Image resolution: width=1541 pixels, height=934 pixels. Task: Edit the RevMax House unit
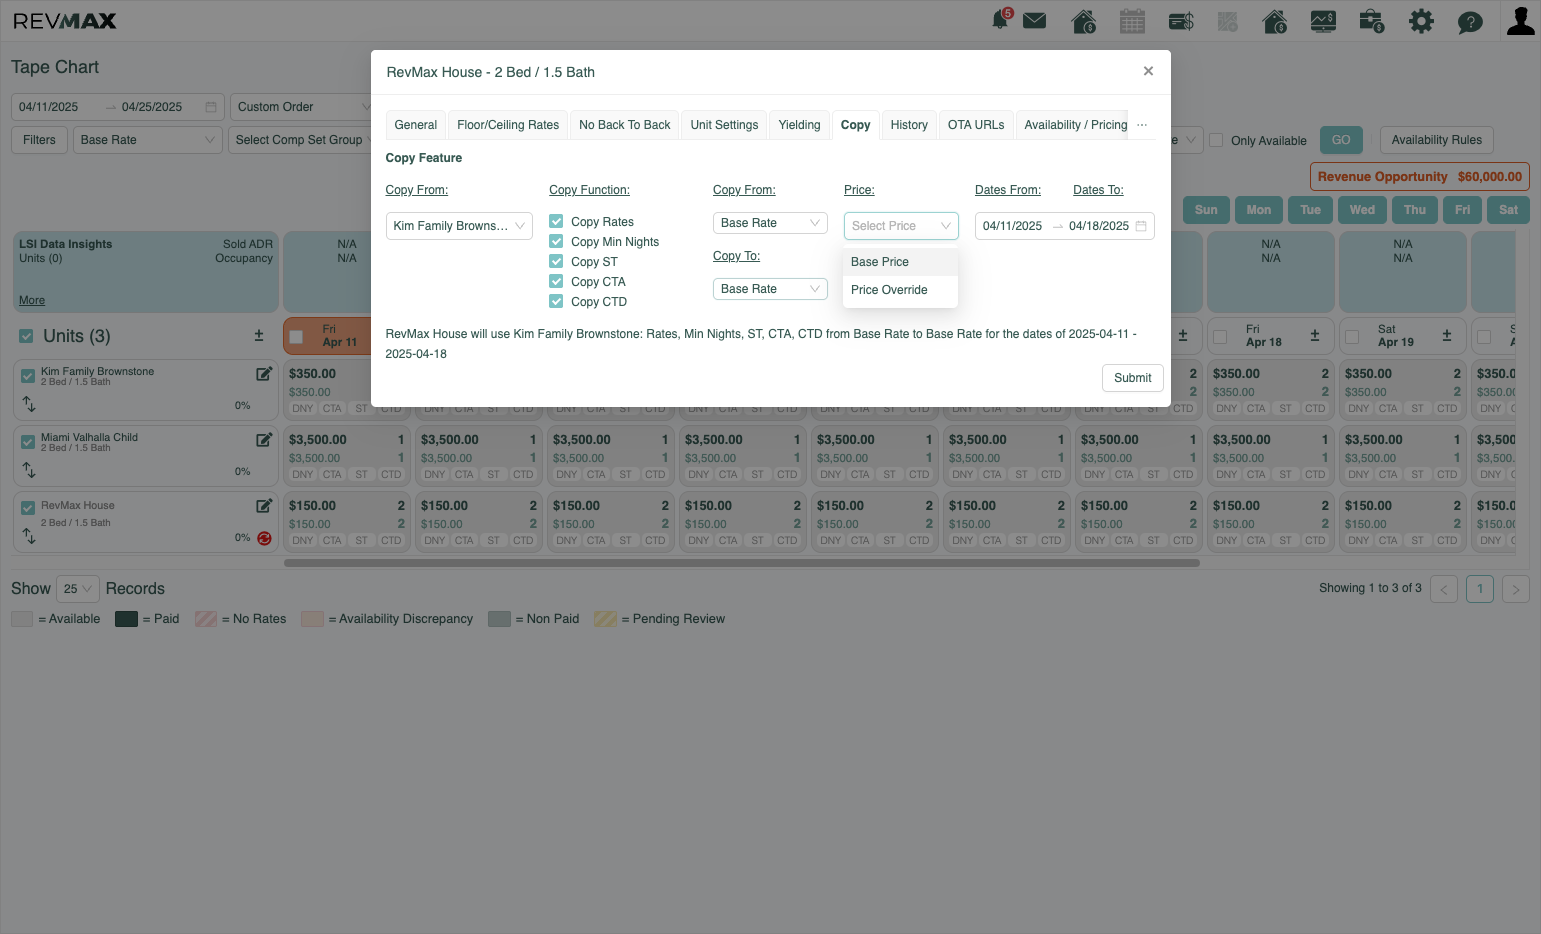pyautogui.click(x=264, y=506)
